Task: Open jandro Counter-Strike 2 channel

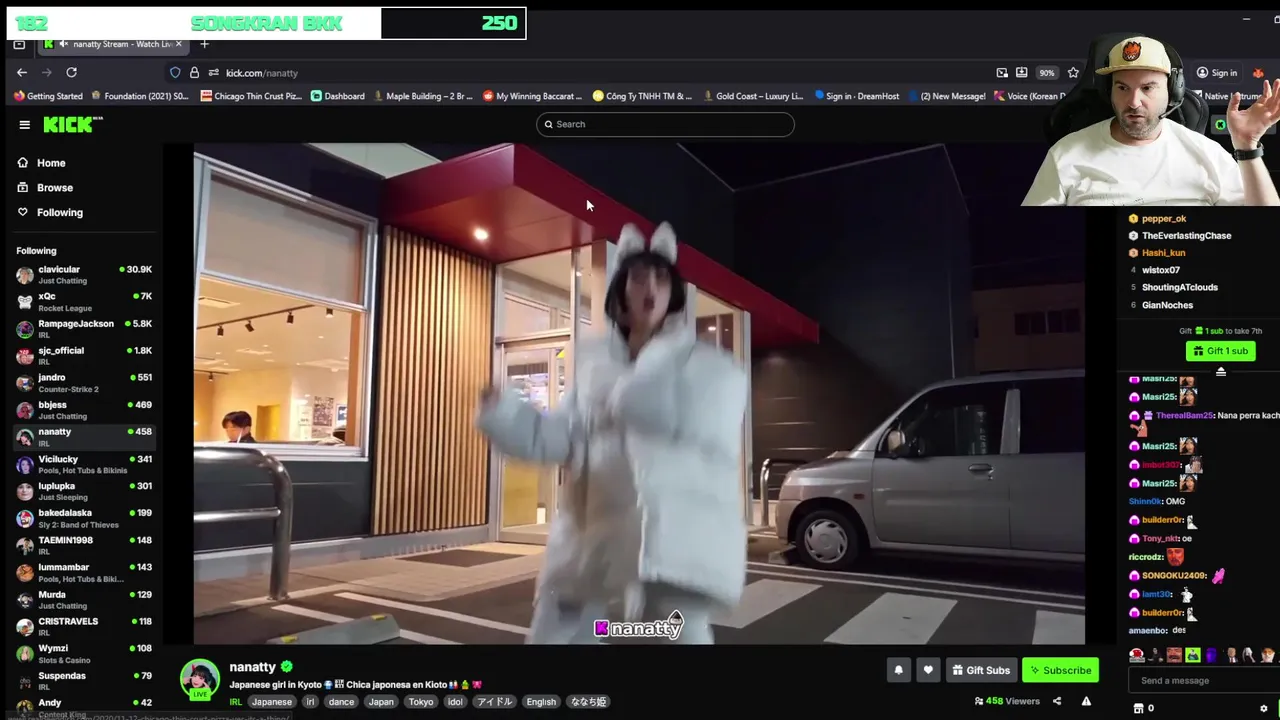Action: 84,382
